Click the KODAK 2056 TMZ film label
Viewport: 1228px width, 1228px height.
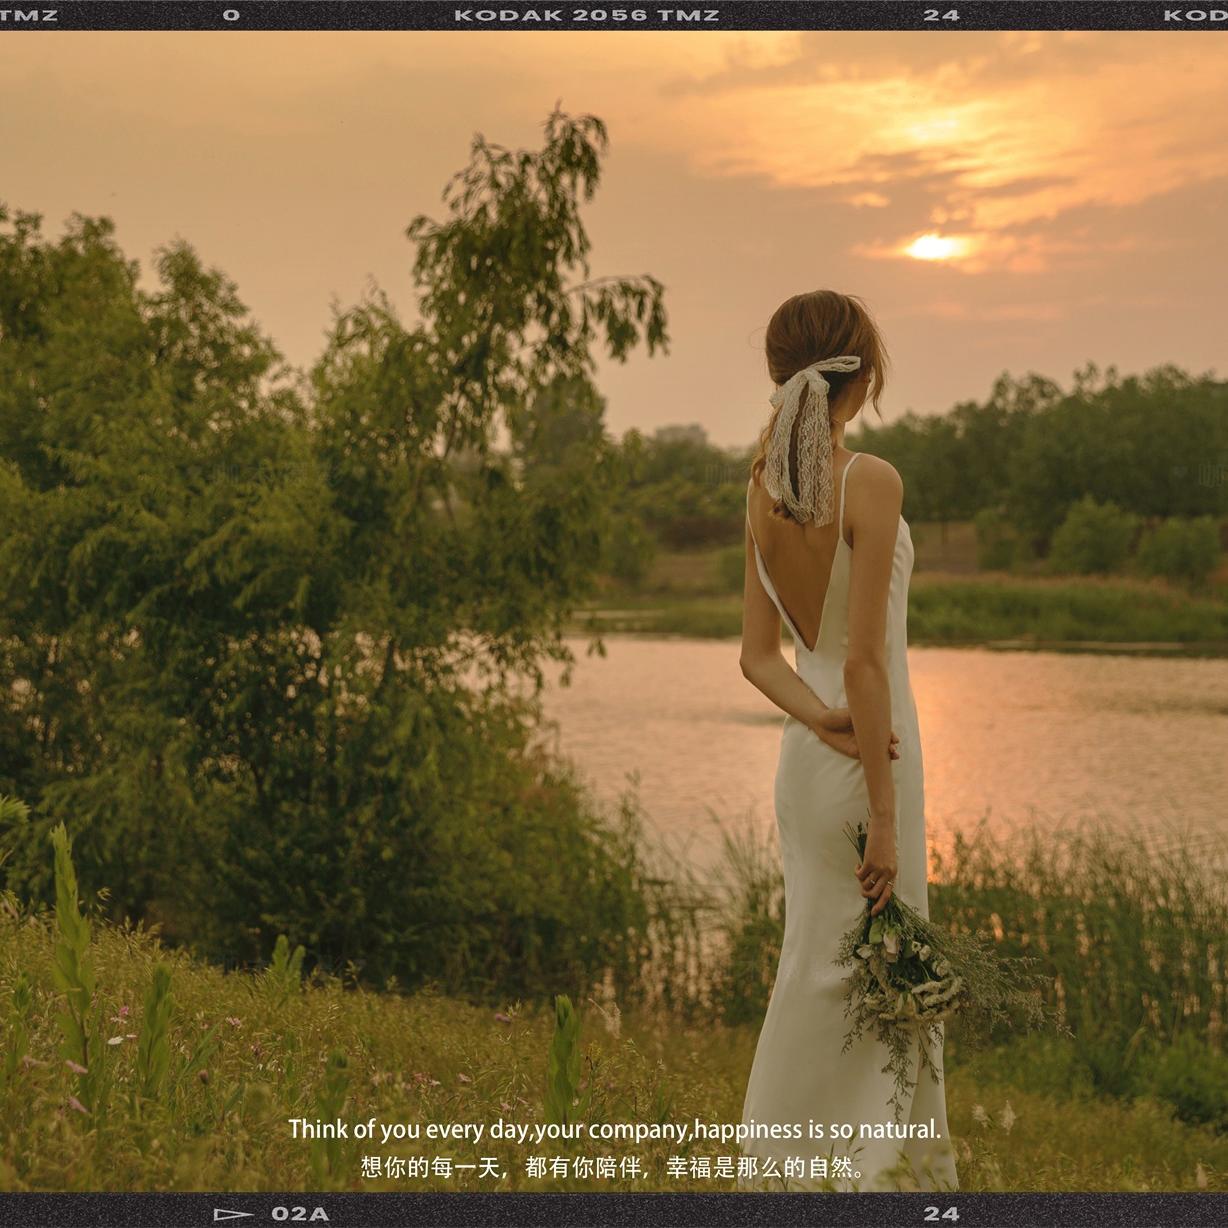click(x=586, y=15)
